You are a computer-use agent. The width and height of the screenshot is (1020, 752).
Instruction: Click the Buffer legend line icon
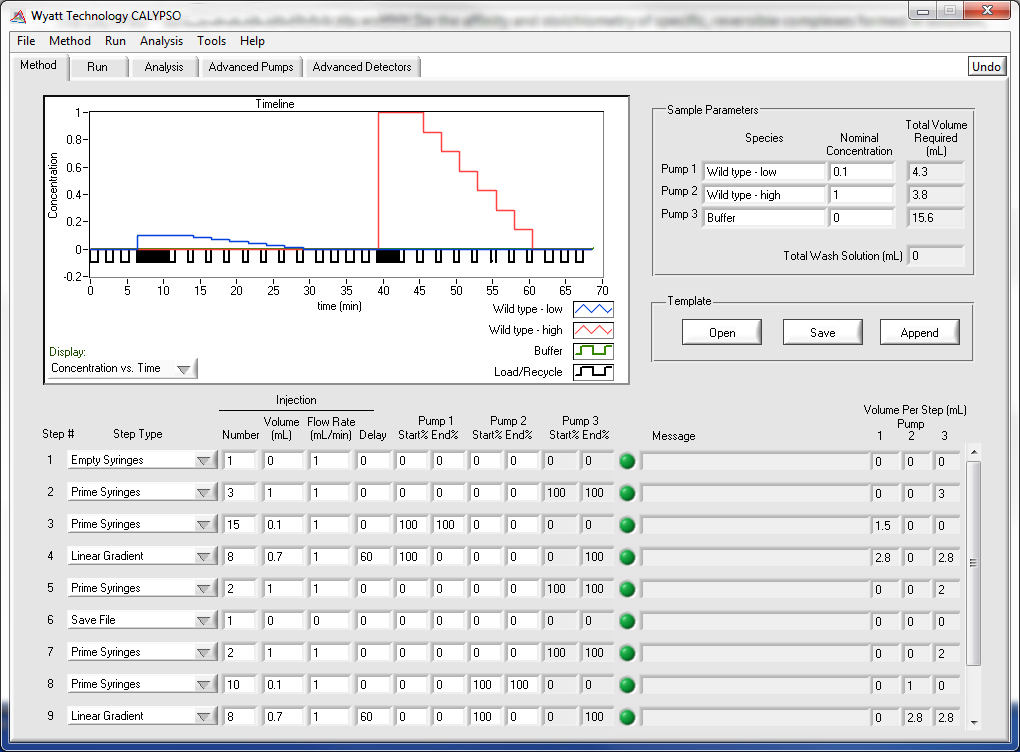point(593,352)
